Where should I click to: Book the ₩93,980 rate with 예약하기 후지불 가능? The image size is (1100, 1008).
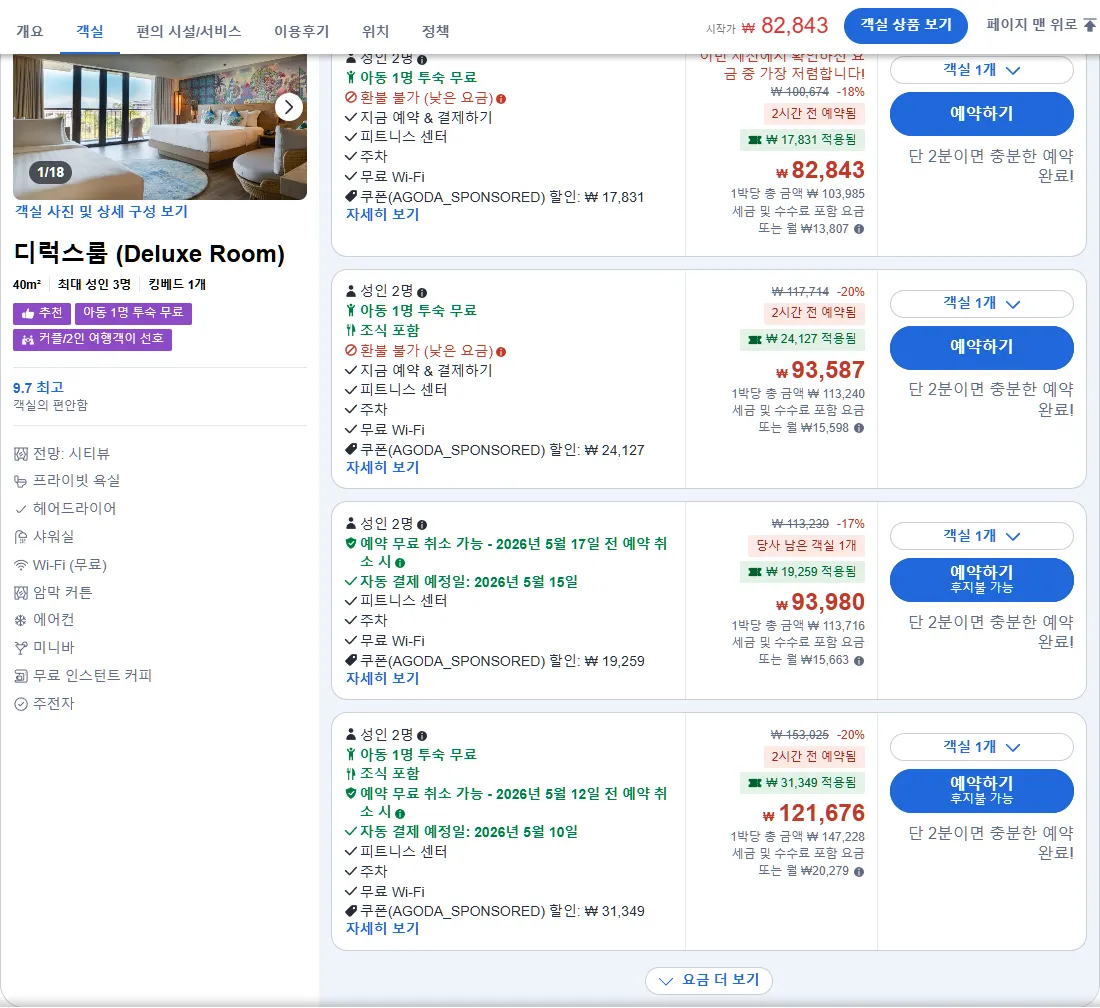pos(981,579)
